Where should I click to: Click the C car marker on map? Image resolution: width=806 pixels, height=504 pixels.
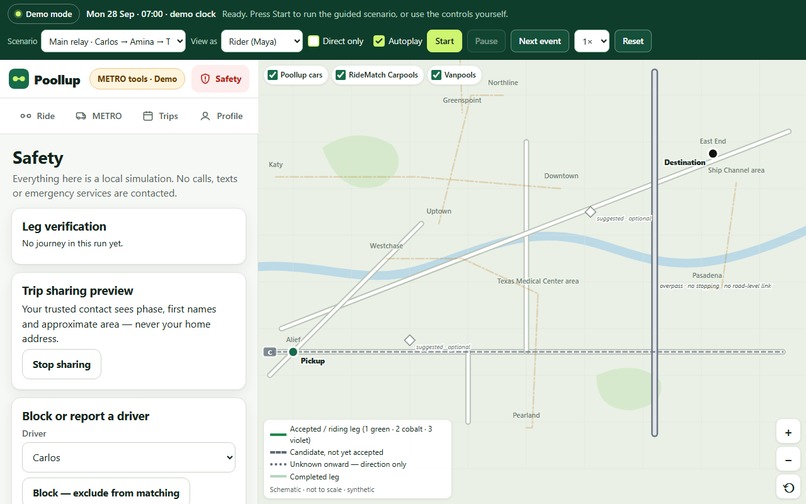pyautogui.click(x=269, y=352)
